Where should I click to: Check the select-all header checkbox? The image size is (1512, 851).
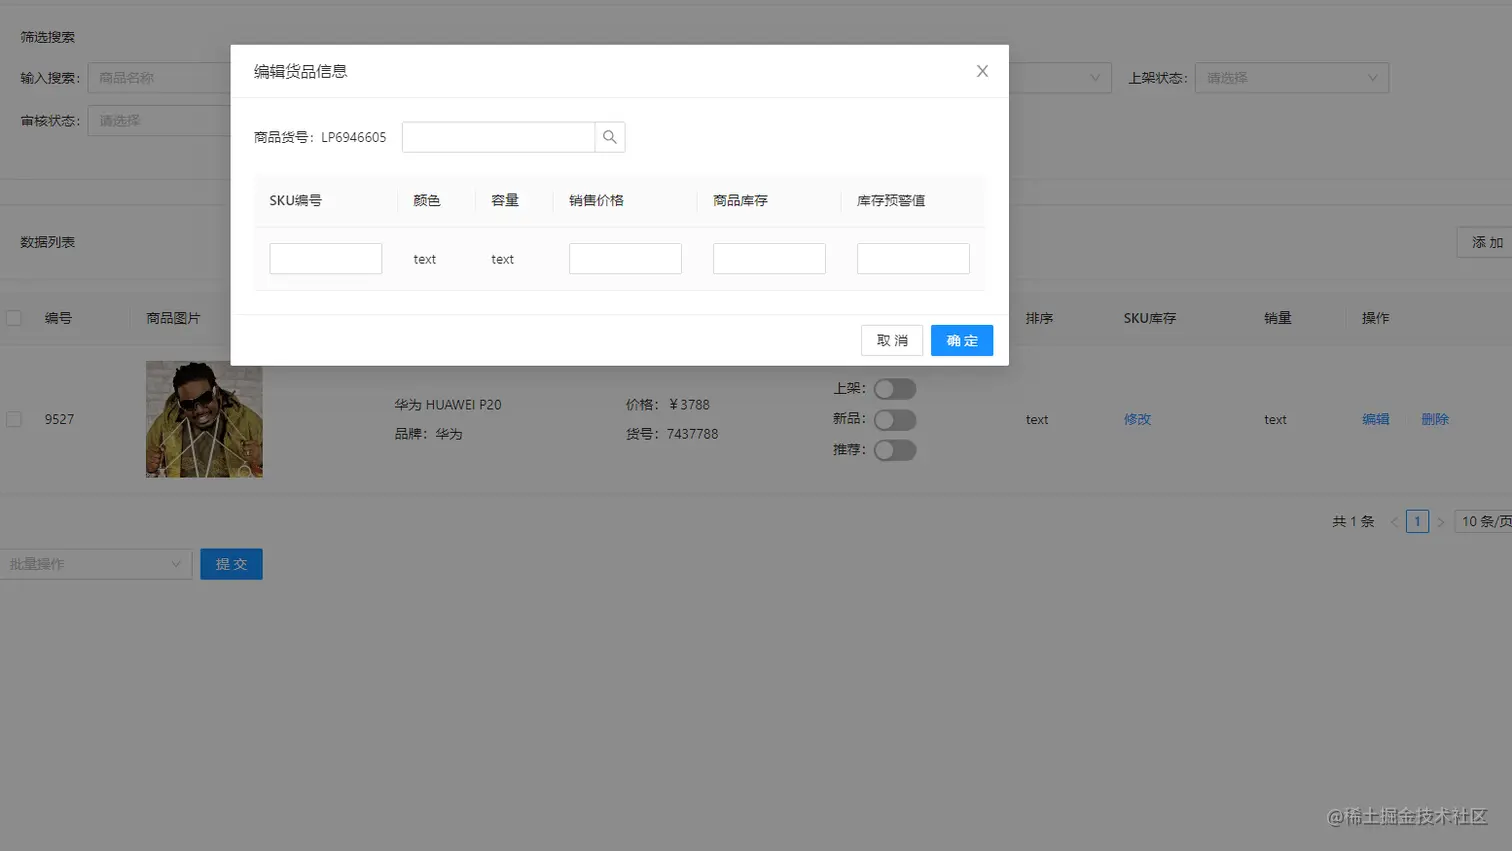pos(14,318)
